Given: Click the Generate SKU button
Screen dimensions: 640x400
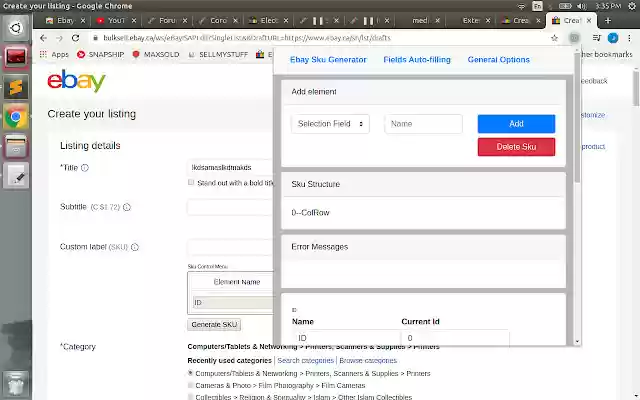Looking at the screenshot, I should pos(214,324).
